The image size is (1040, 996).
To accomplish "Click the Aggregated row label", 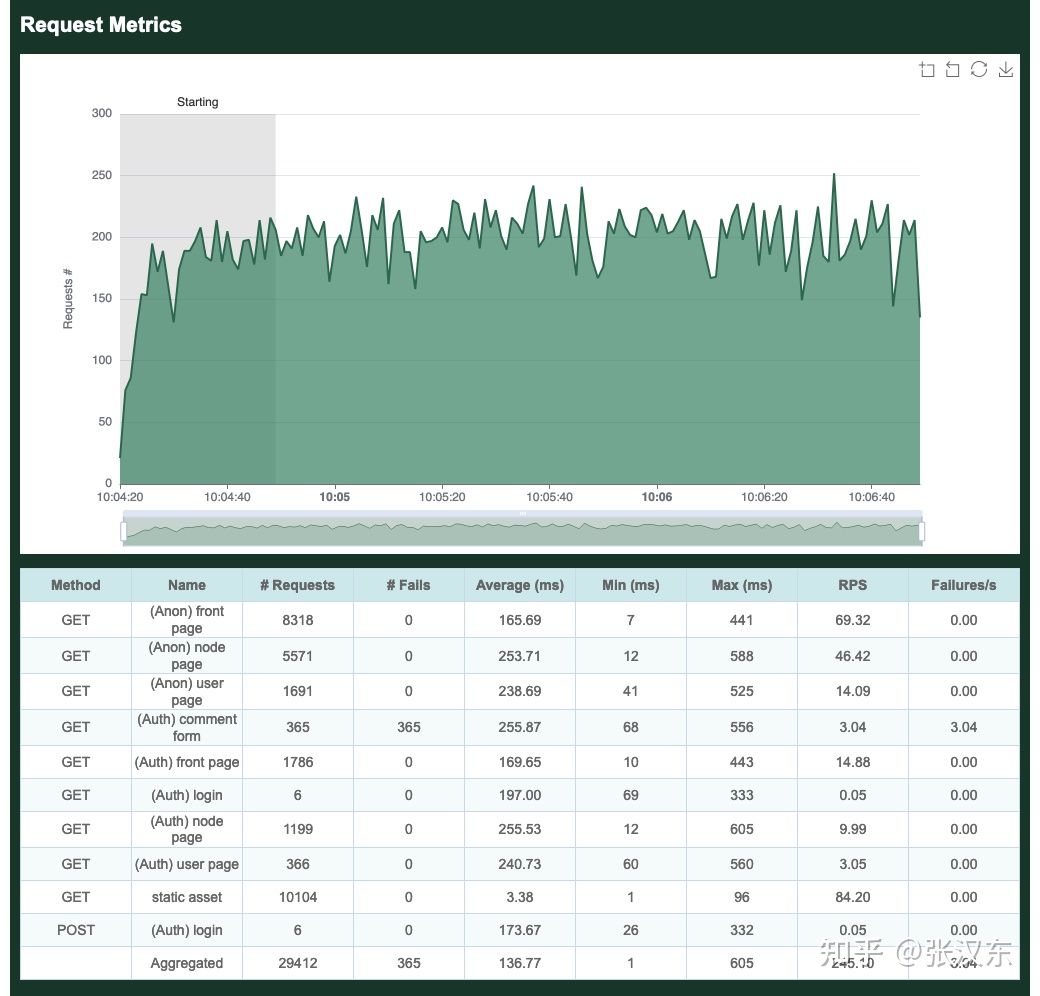I will (187, 963).
